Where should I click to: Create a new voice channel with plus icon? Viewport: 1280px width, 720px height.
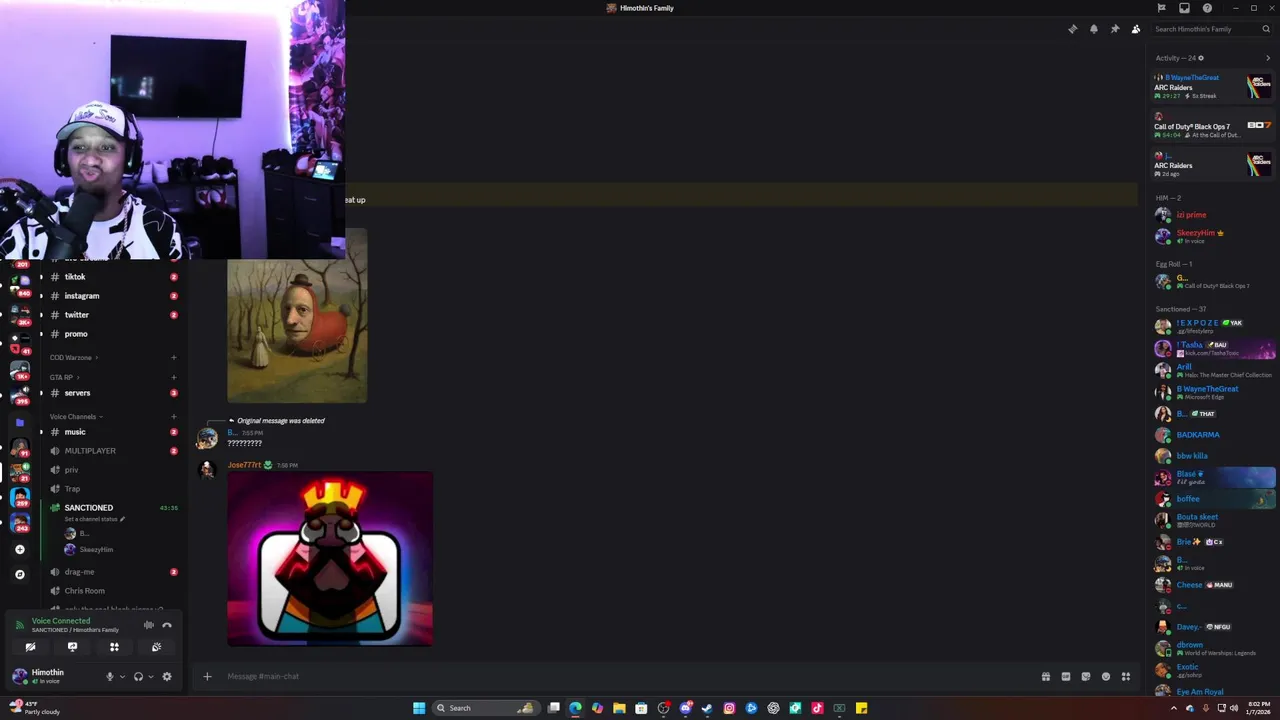coord(173,416)
